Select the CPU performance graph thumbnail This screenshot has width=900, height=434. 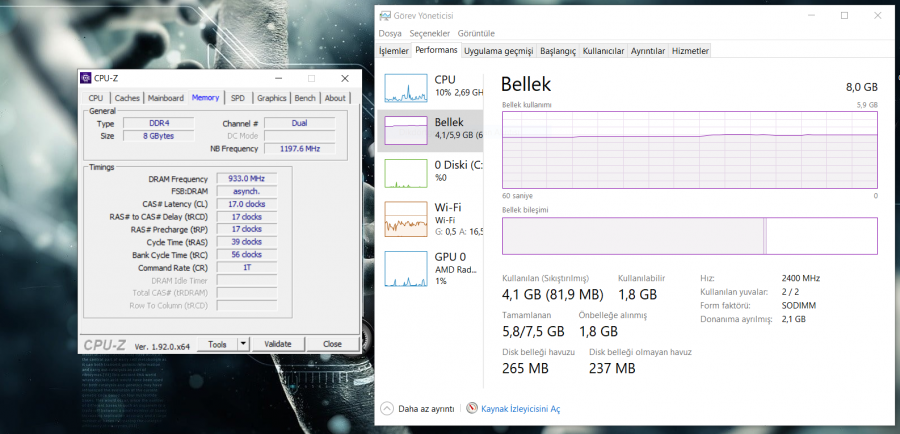point(406,88)
